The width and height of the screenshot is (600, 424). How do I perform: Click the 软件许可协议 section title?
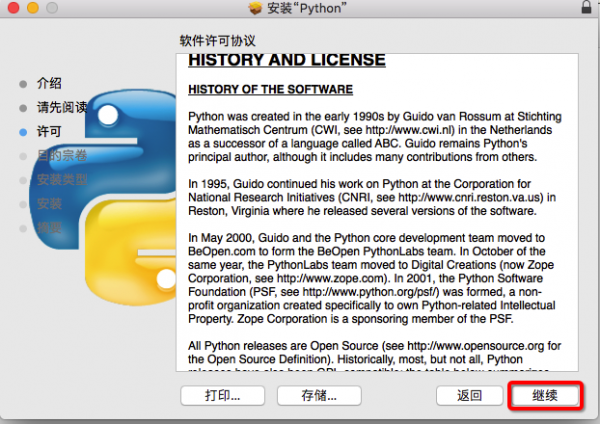tap(217, 41)
